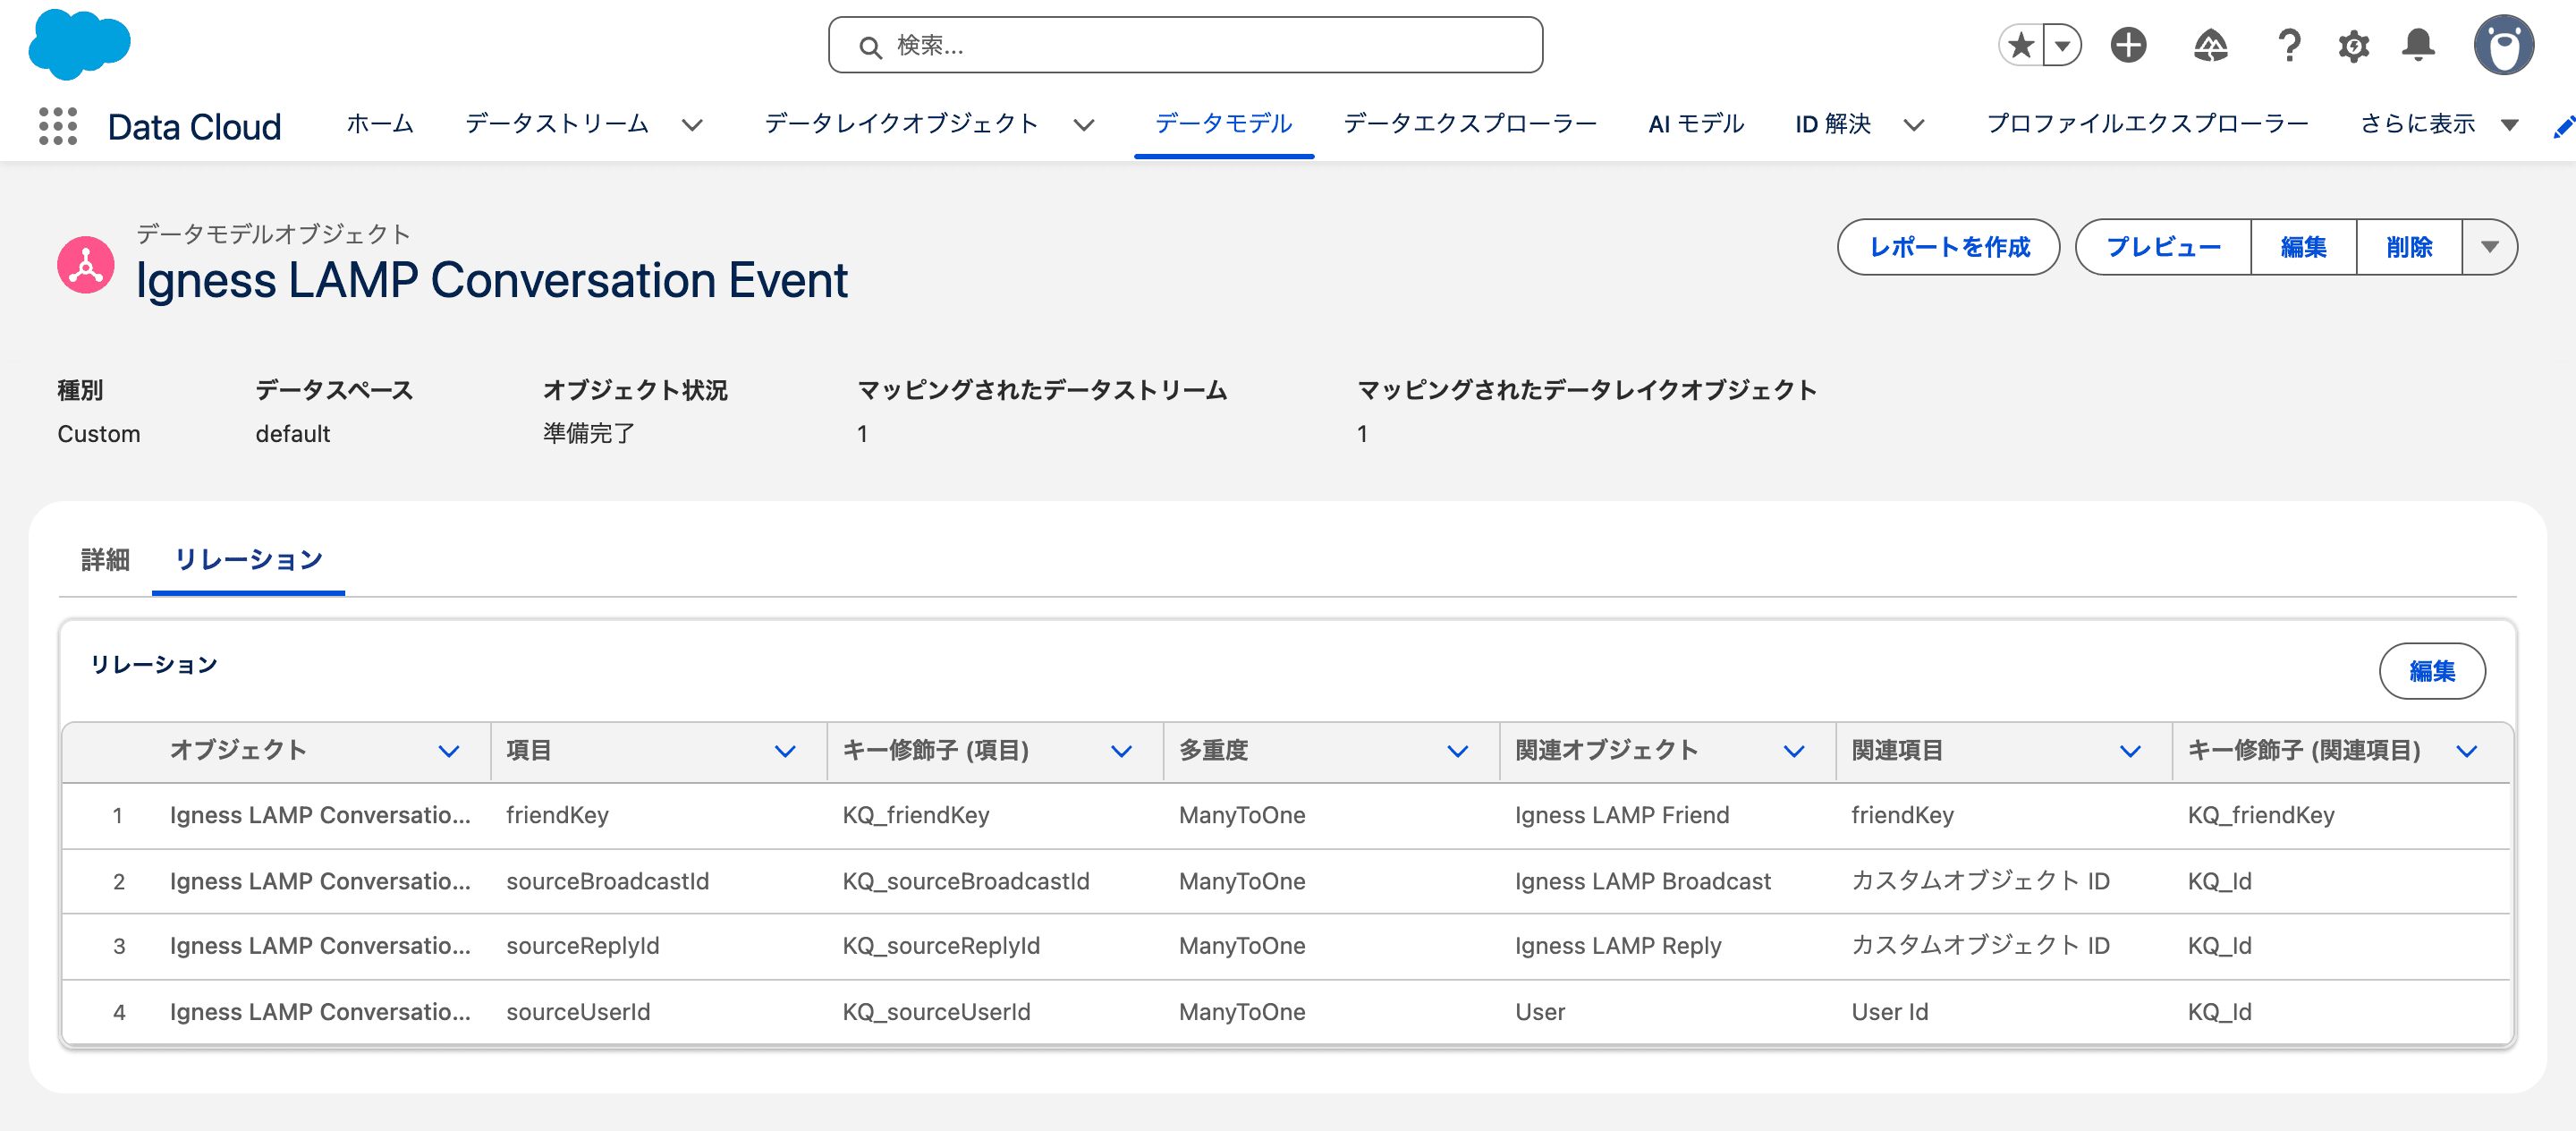Click the 準備完了 object status value

pos(589,434)
